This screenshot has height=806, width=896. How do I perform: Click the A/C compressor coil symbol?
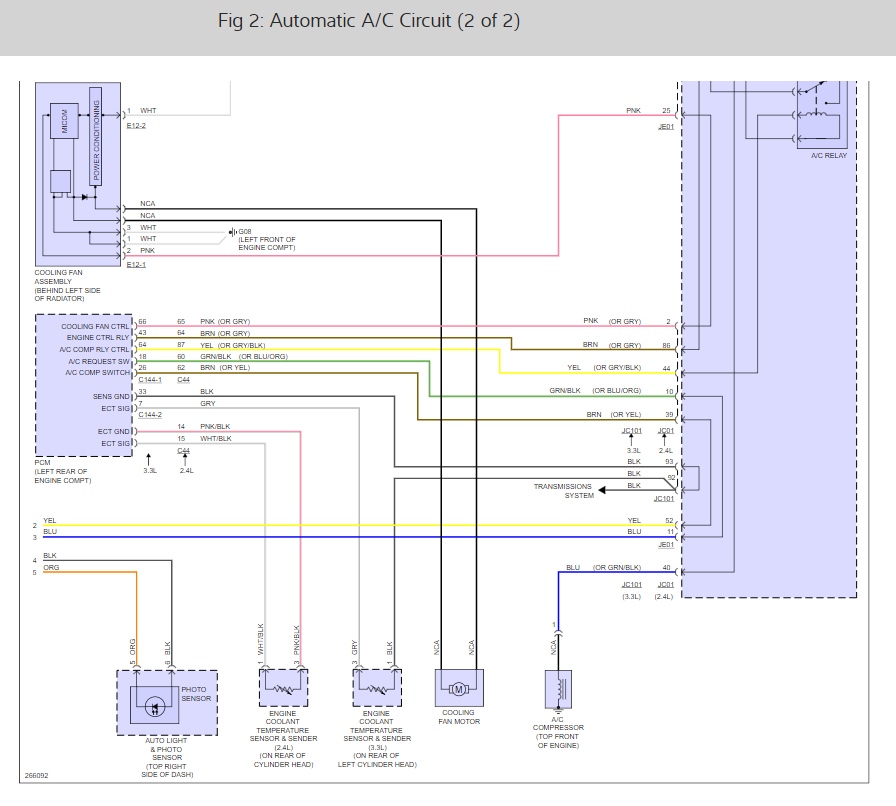[x=562, y=689]
